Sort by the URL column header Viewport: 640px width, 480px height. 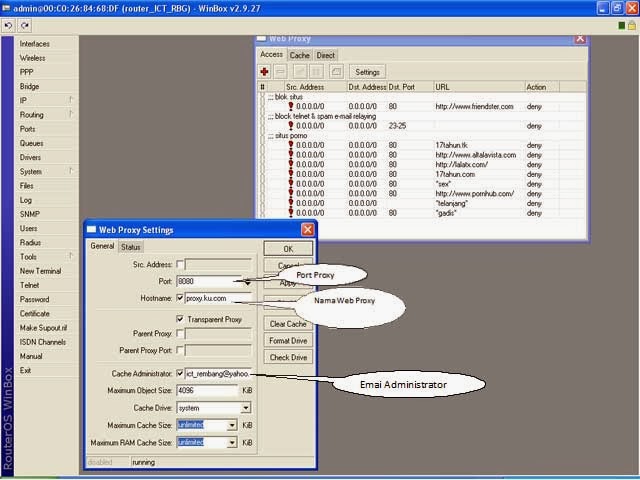click(x=479, y=87)
